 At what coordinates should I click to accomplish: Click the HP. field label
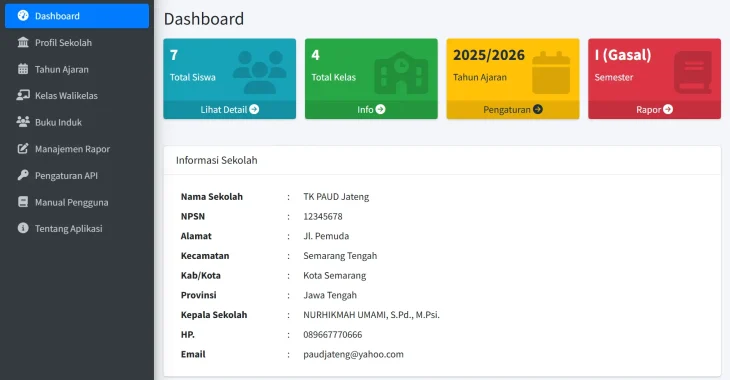coord(188,334)
